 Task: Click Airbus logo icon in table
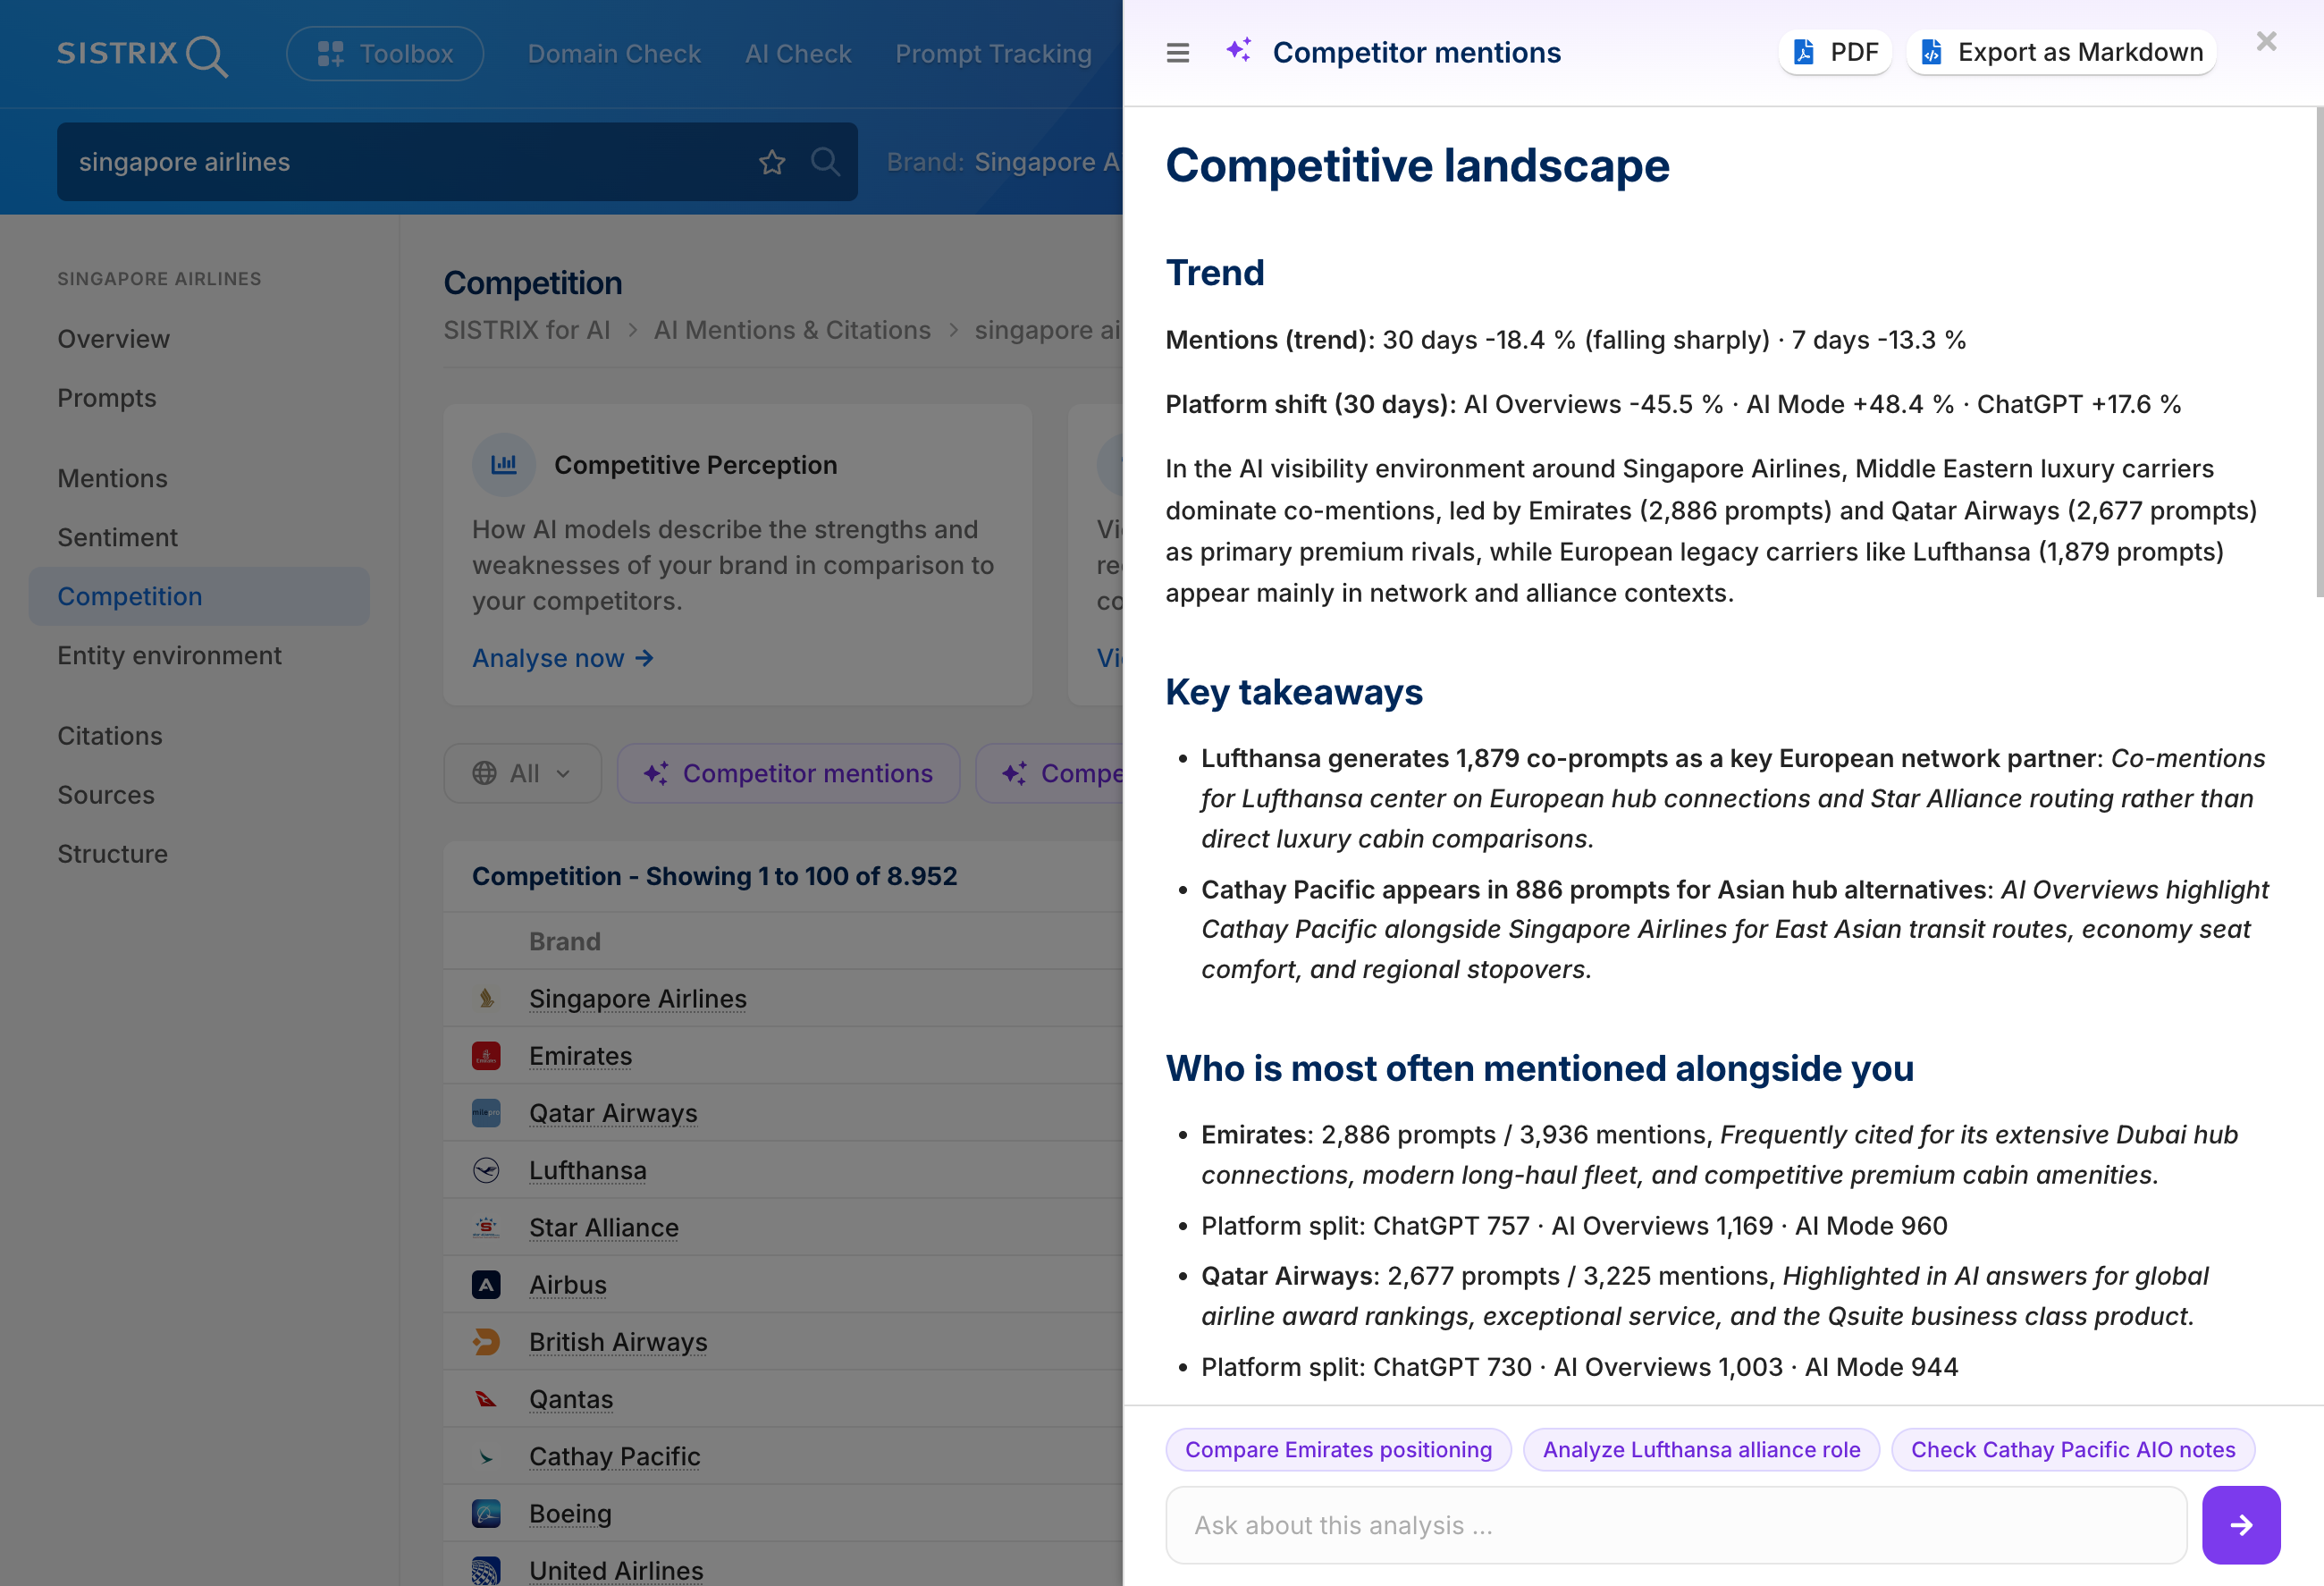coord(486,1284)
